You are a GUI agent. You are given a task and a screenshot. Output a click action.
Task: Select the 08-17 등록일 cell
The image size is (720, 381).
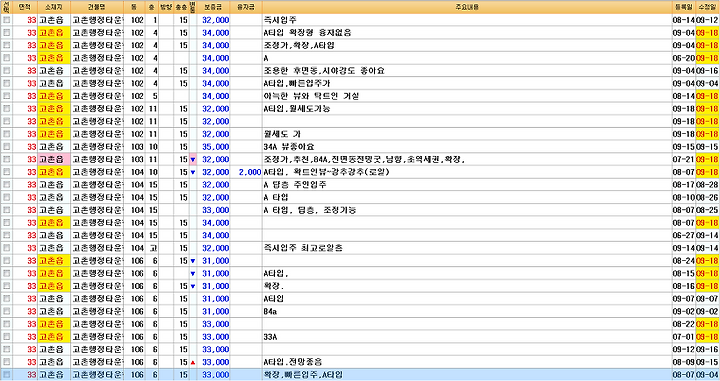684,185
